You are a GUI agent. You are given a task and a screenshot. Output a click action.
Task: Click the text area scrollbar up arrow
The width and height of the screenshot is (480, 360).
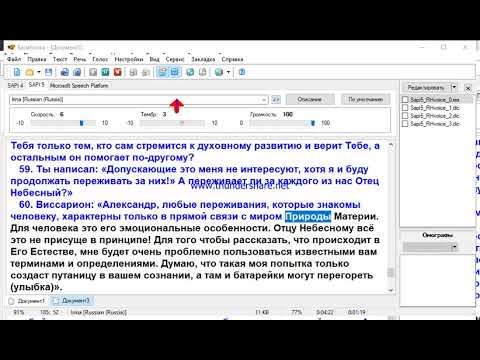point(391,145)
